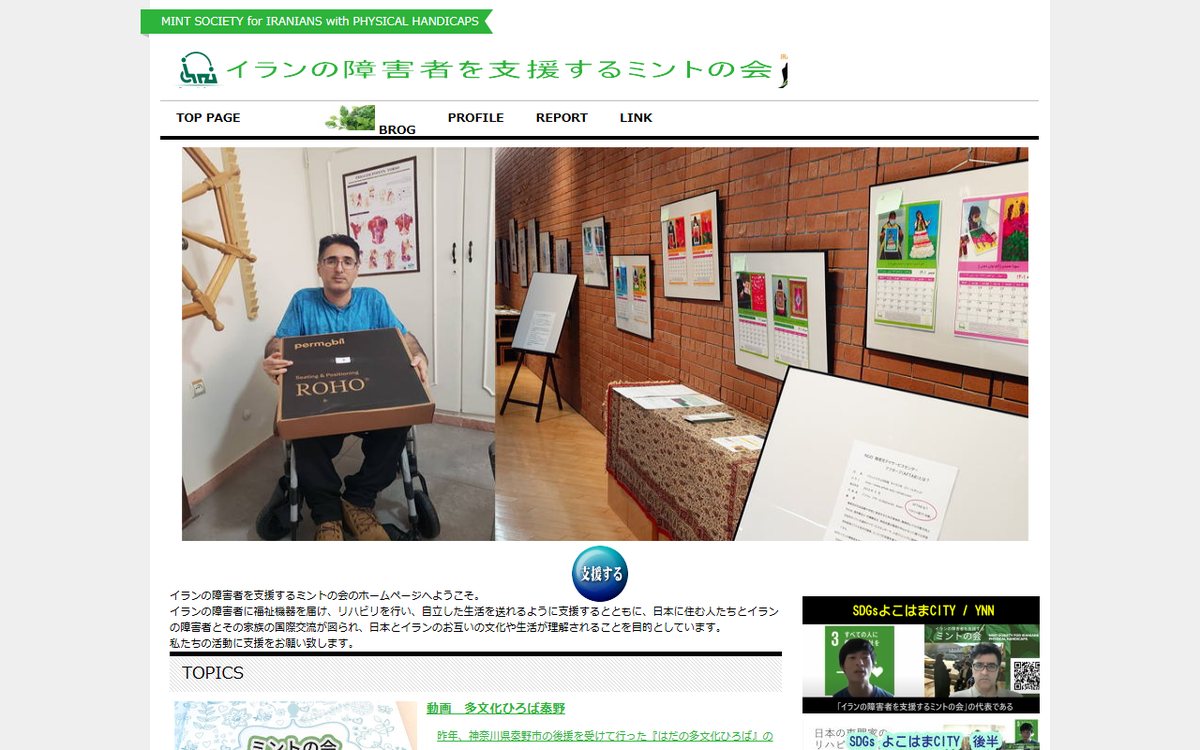This screenshot has width=1200, height=750.
Task: Click the TOPICS heading
Action: point(213,673)
